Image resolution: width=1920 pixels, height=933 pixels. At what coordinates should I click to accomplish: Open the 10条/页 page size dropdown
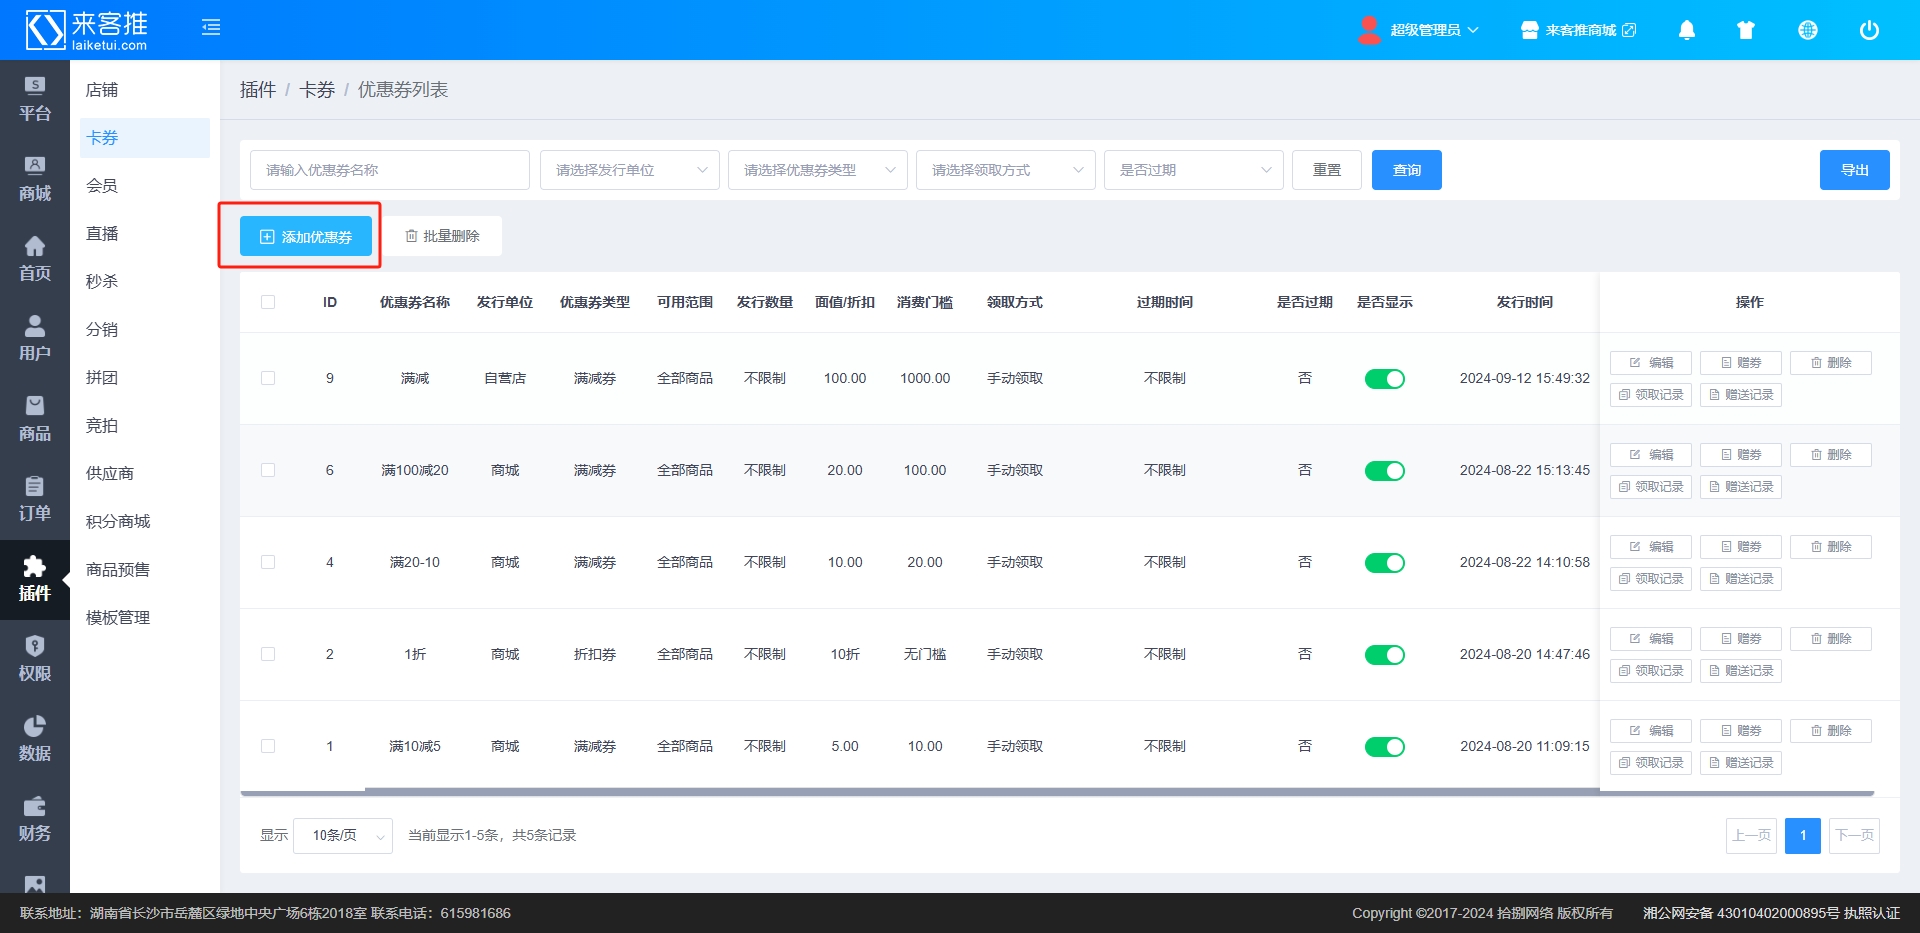342,836
